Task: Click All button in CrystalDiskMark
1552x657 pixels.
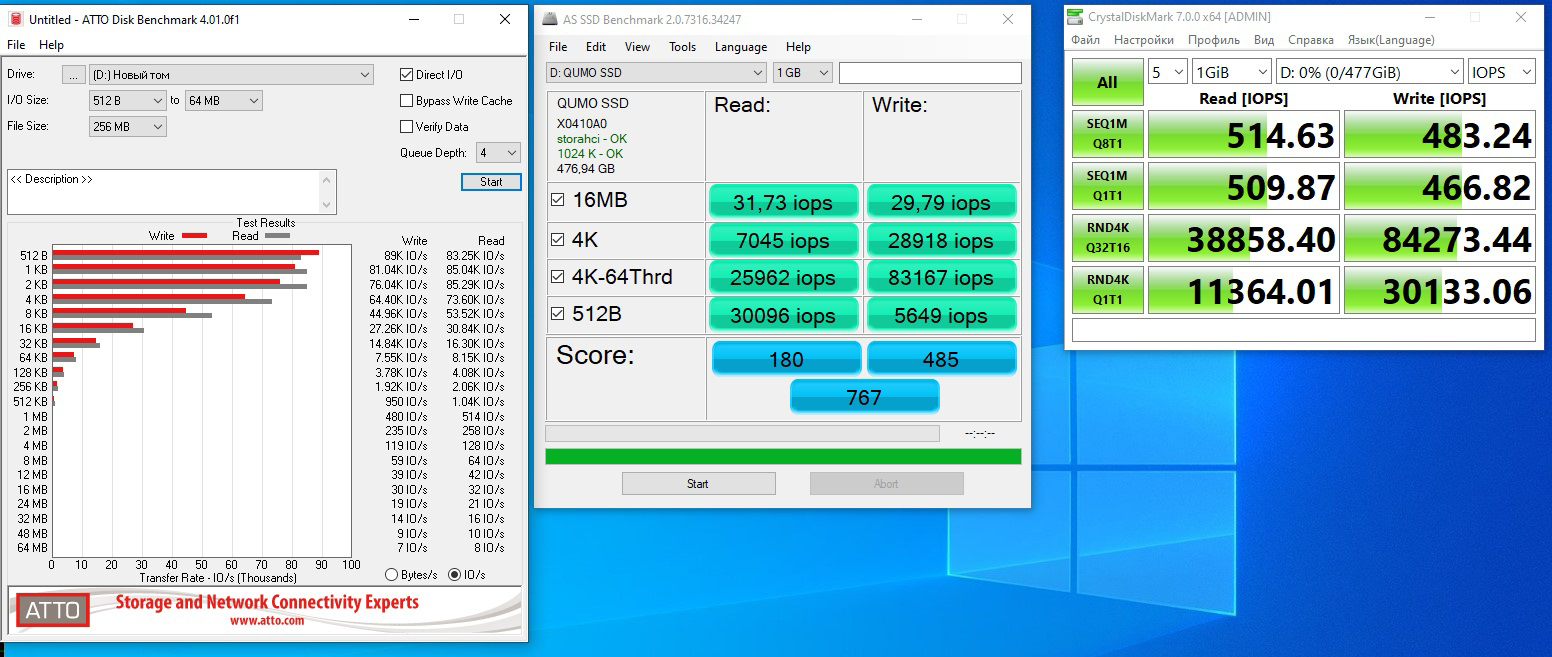Action: (1107, 82)
